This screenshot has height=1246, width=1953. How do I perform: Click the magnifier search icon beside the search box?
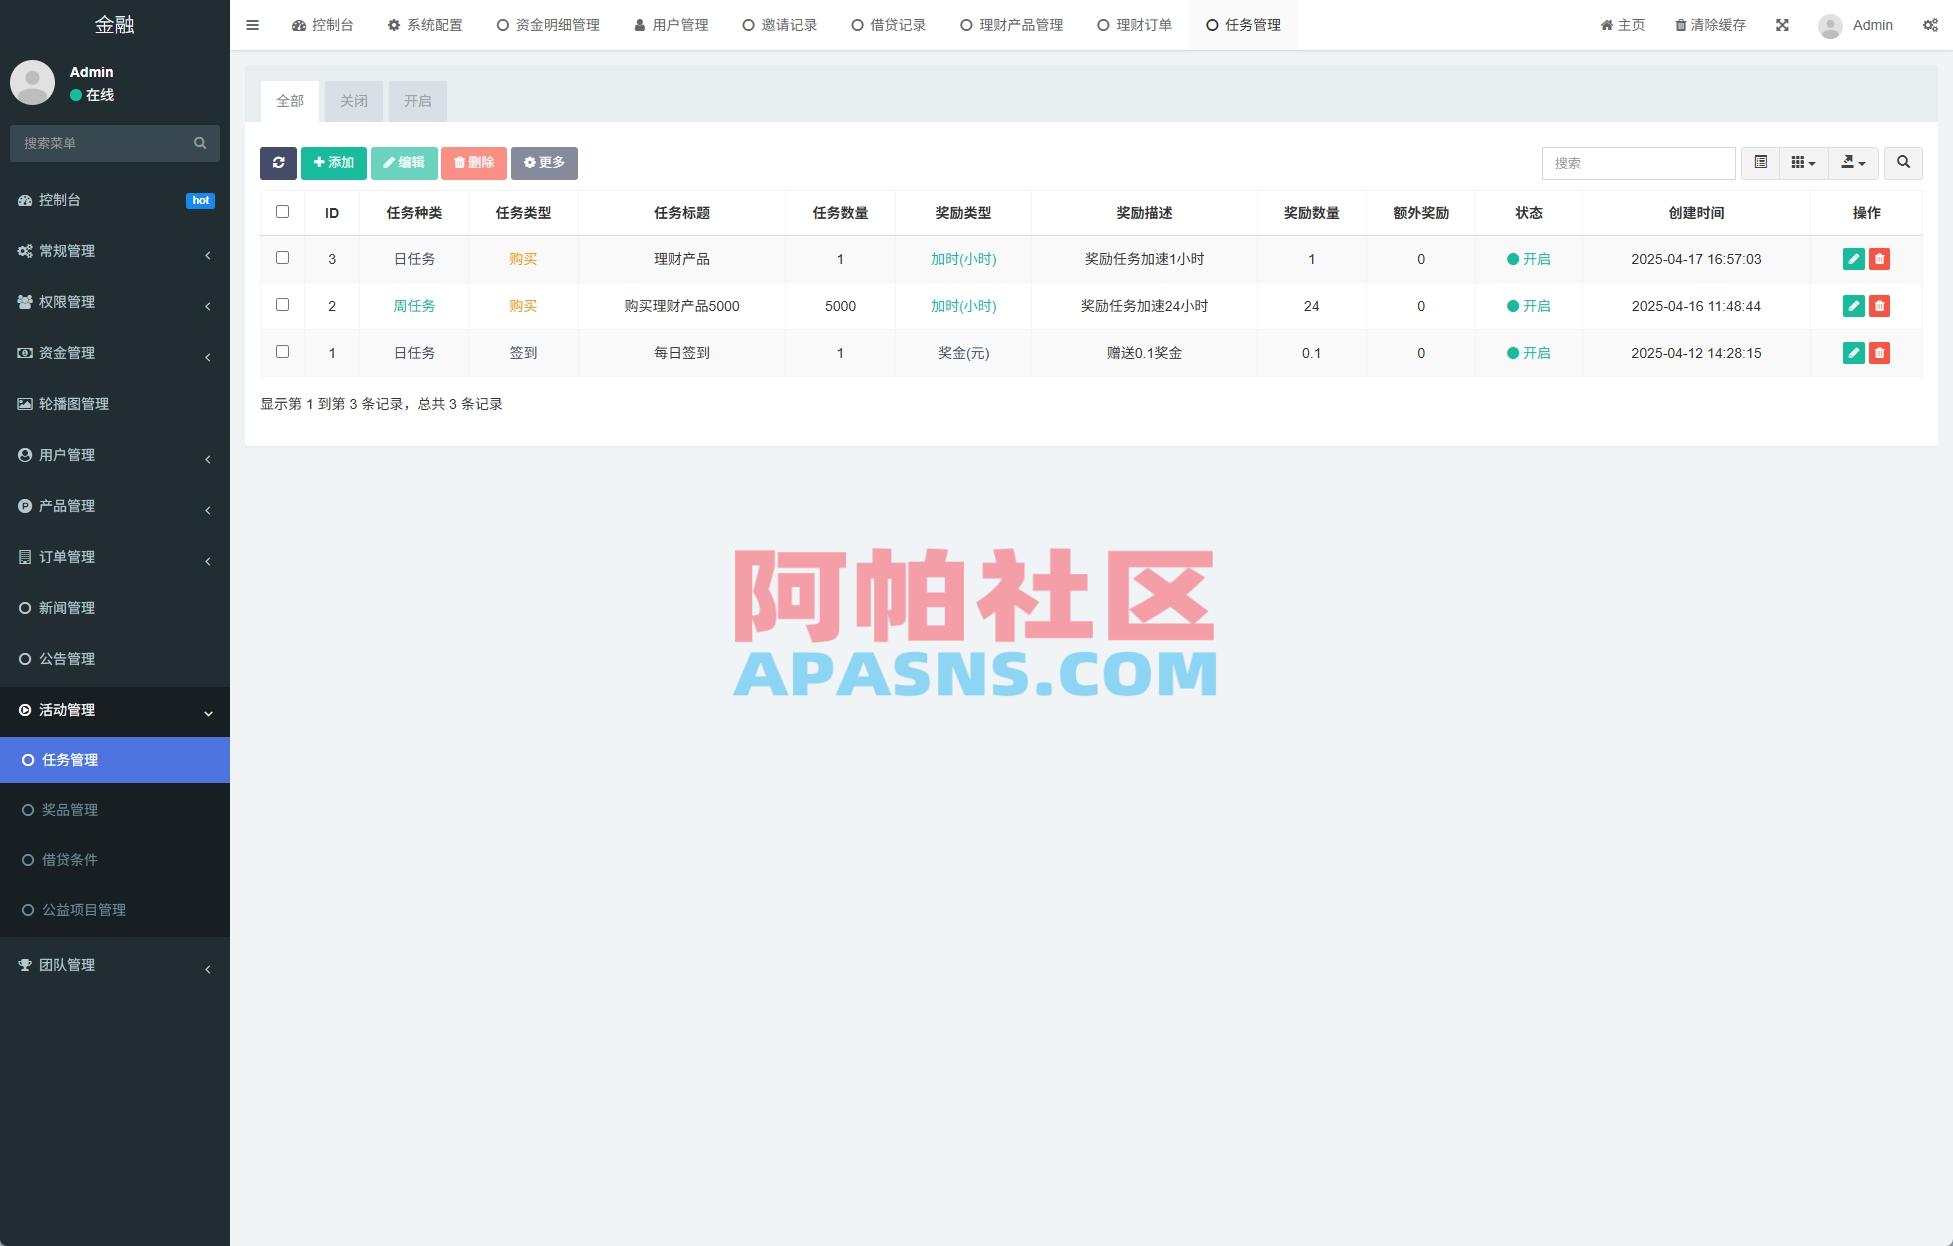coord(1903,162)
